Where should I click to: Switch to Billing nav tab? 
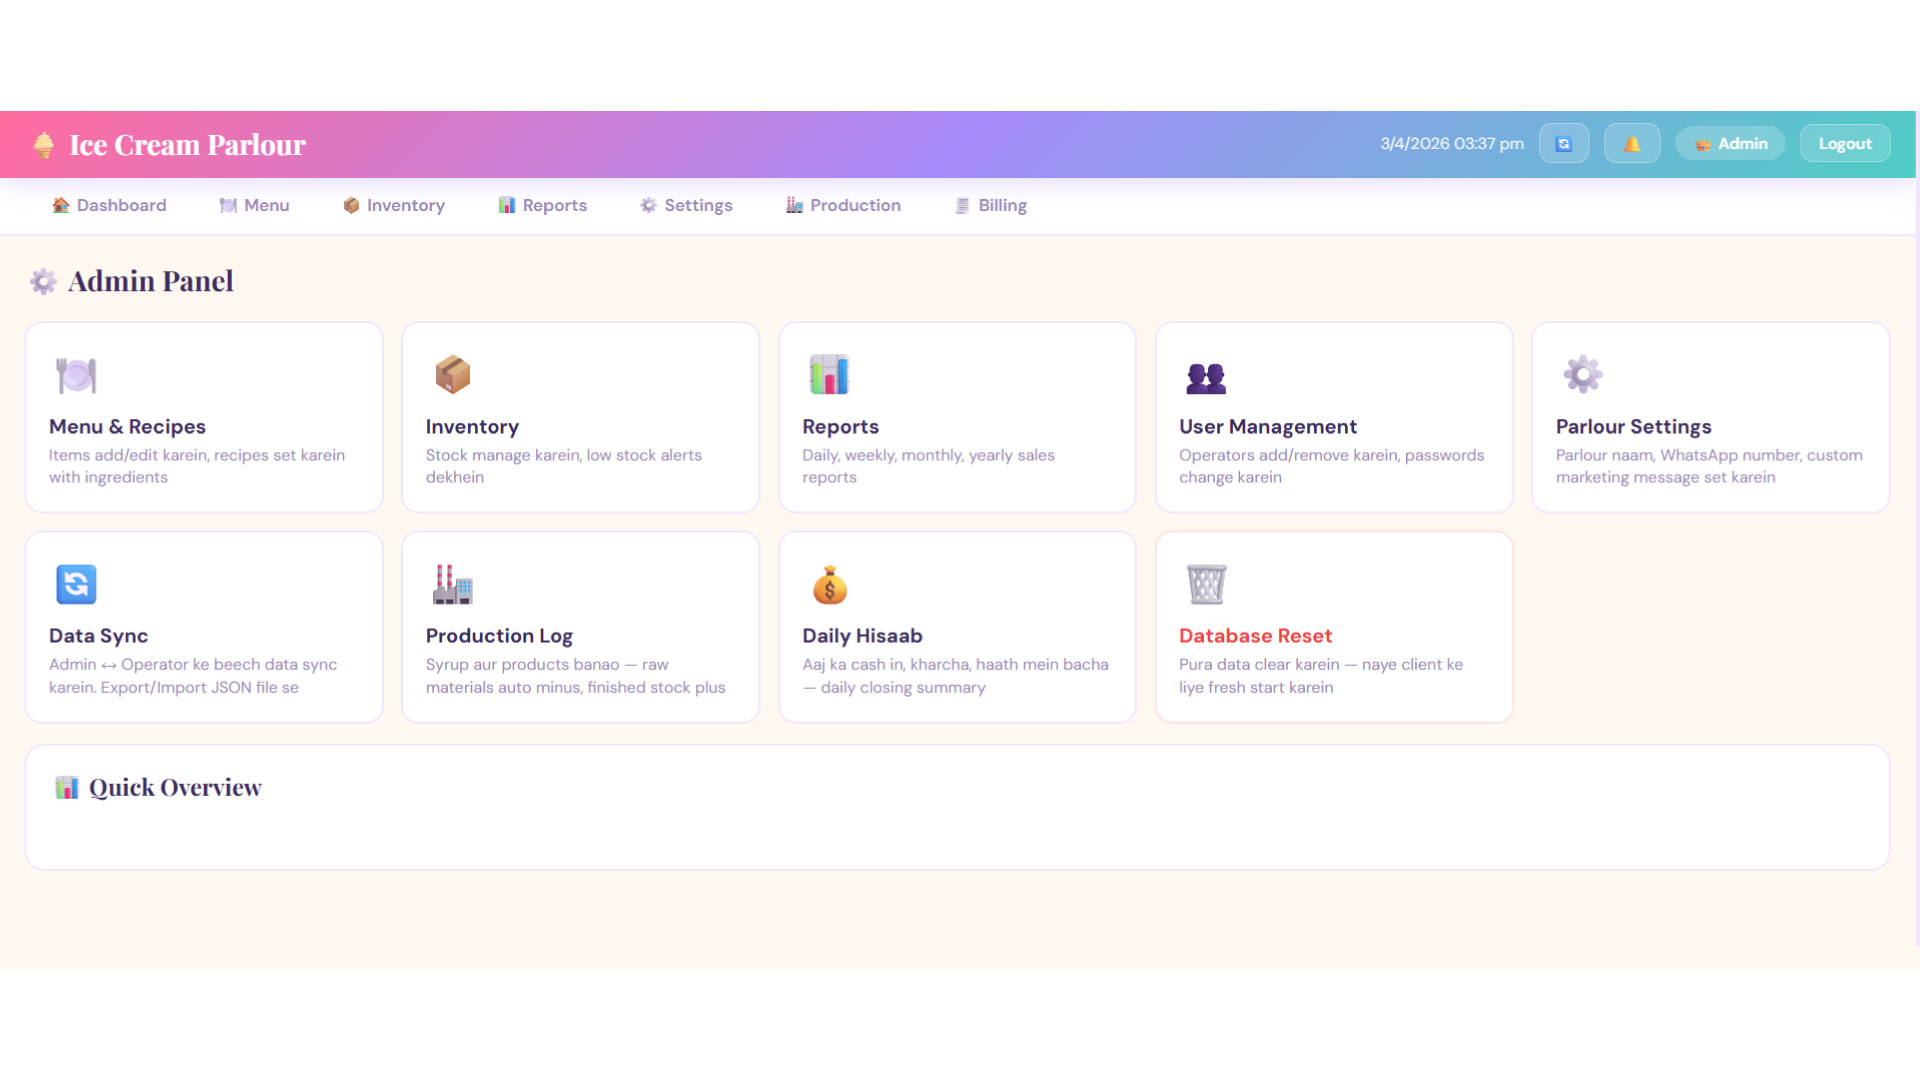click(990, 205)
